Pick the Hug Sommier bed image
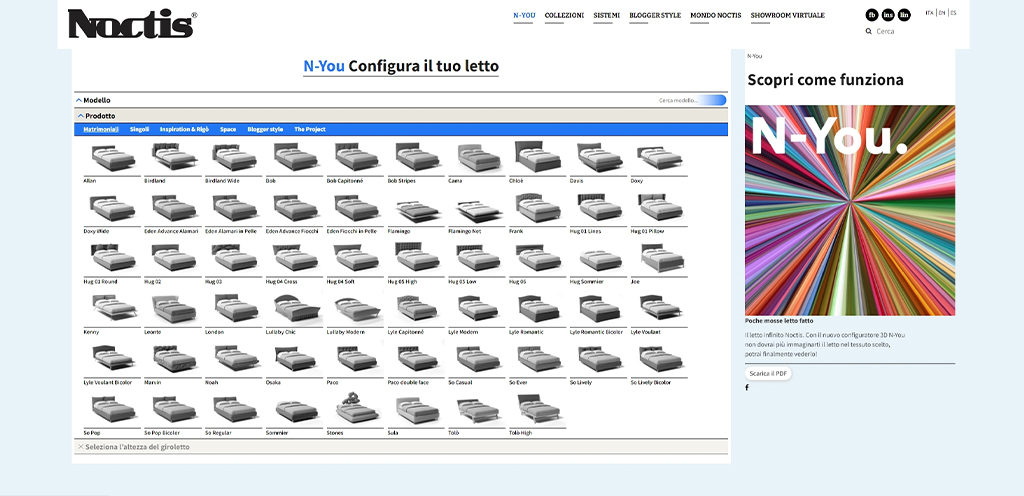The image size is (1024, 496). pos(598,259)
